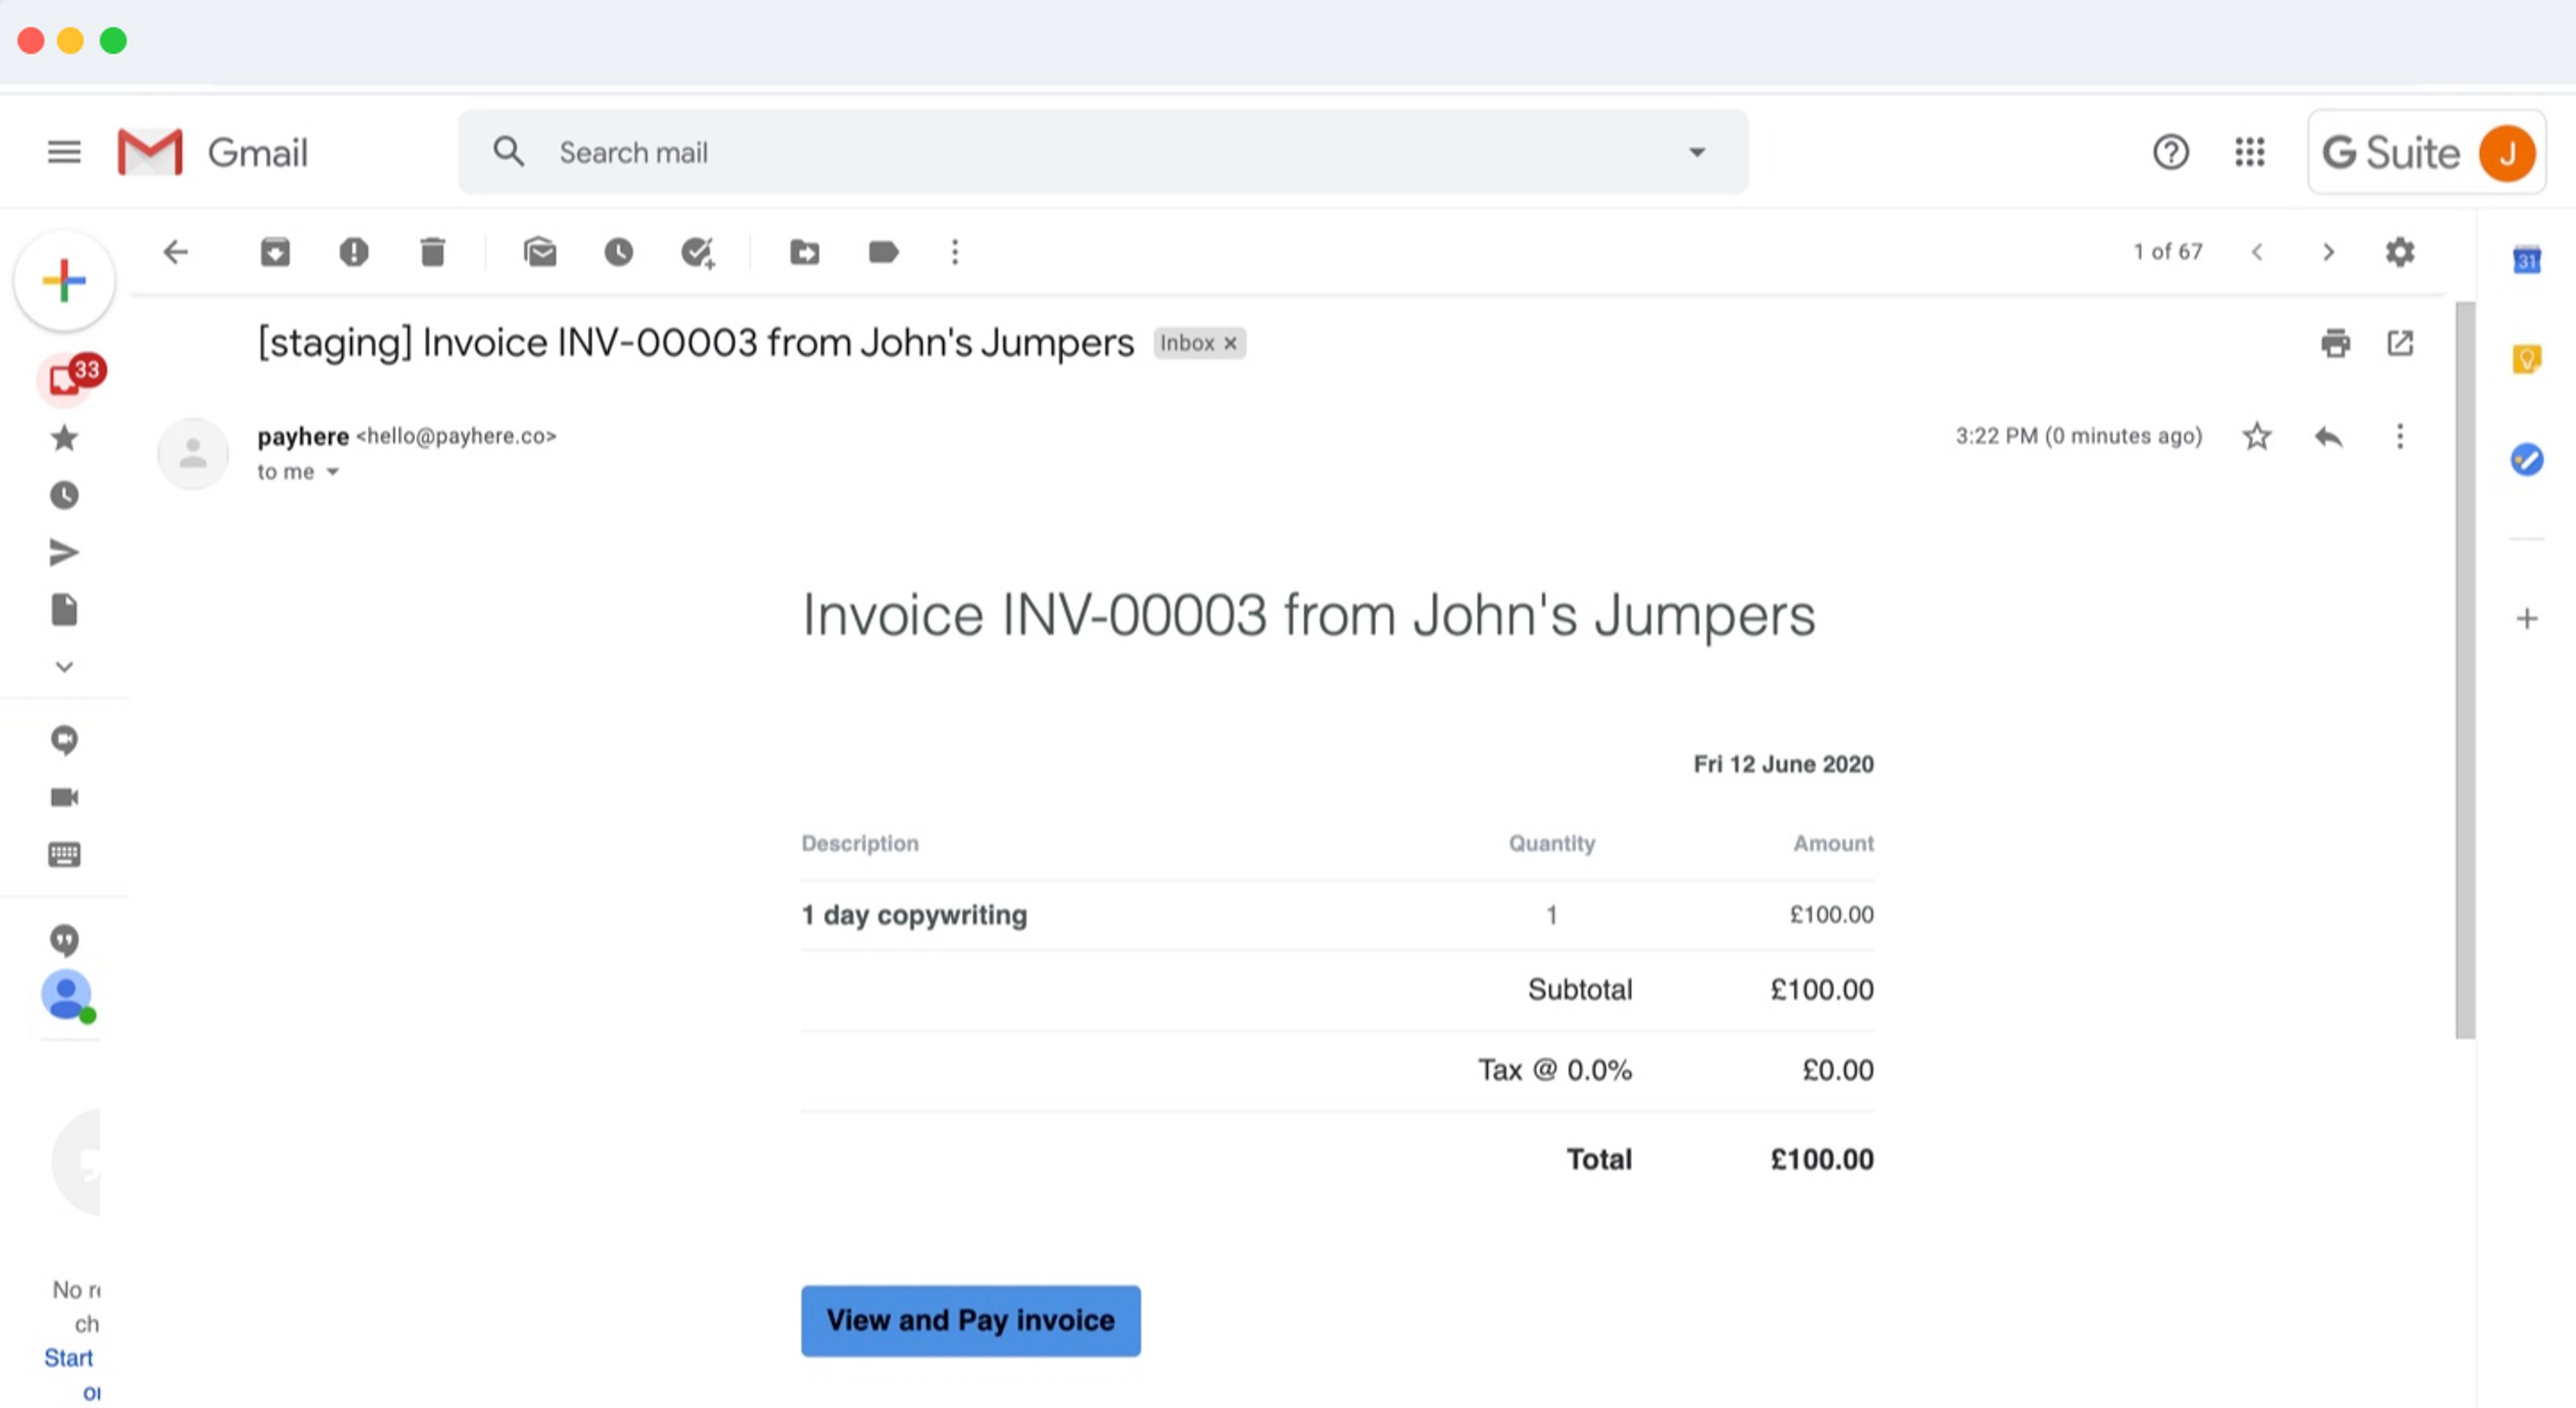
Task: Report this message as spam
Action: point(353,252)
